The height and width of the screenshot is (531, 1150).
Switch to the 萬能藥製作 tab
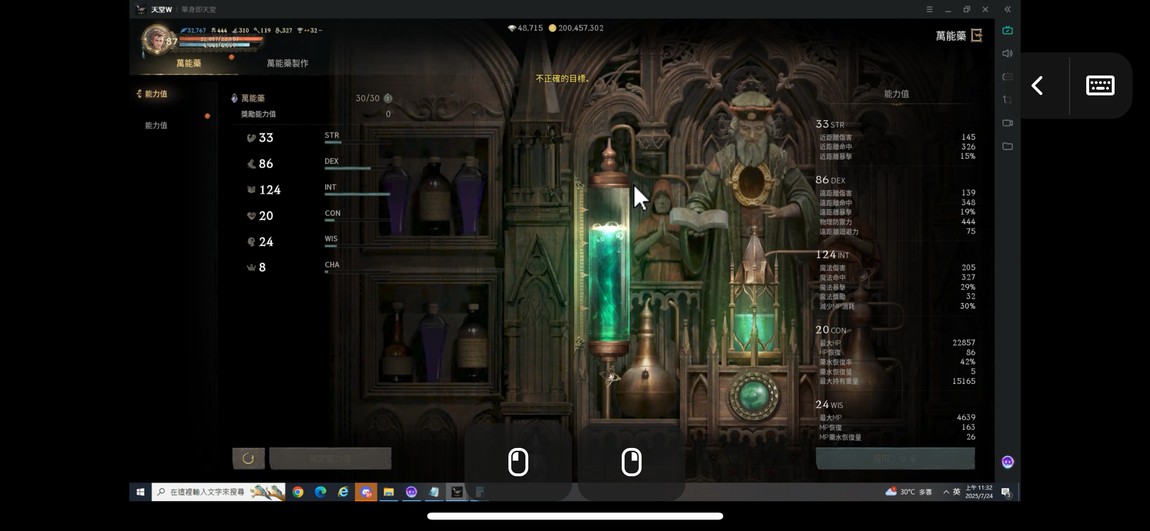287,63
